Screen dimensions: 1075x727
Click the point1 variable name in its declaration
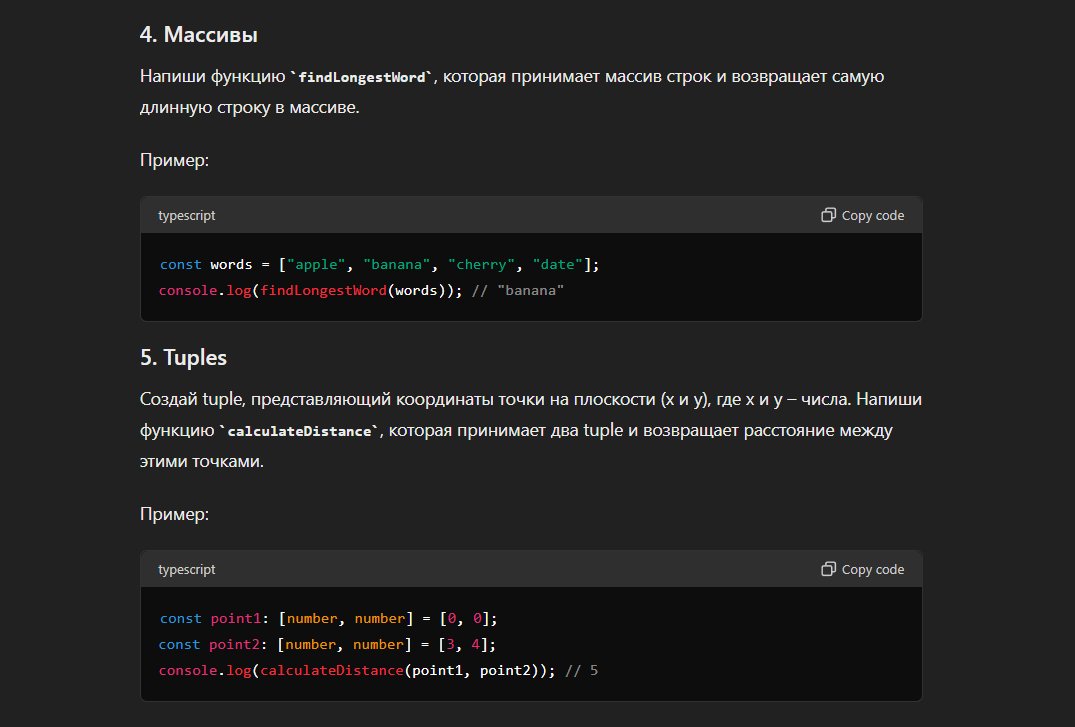point(234,619)
